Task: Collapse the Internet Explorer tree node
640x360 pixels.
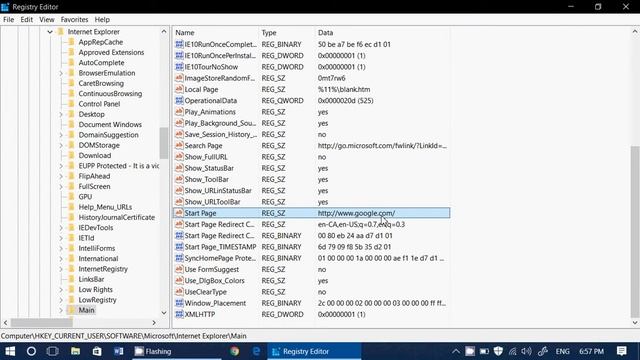Action: click(50, 31)
